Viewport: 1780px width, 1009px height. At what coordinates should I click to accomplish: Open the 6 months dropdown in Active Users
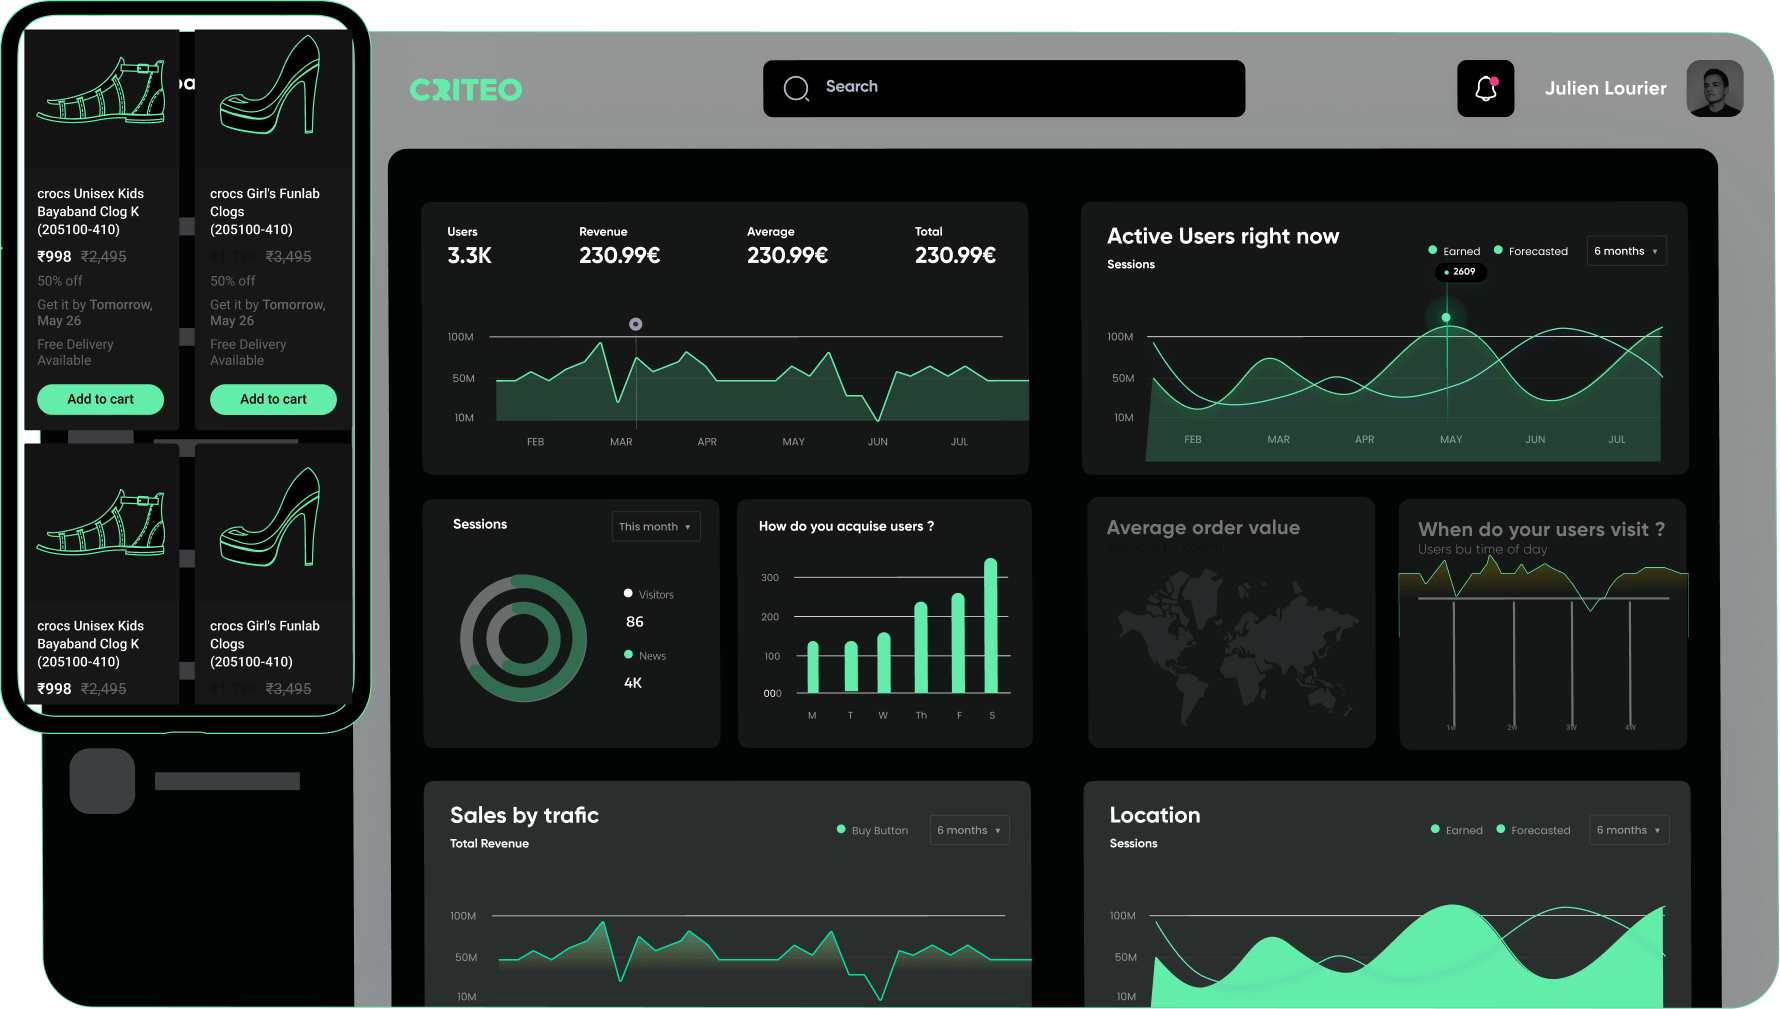pyautogui.click(x=1626, y=251)
